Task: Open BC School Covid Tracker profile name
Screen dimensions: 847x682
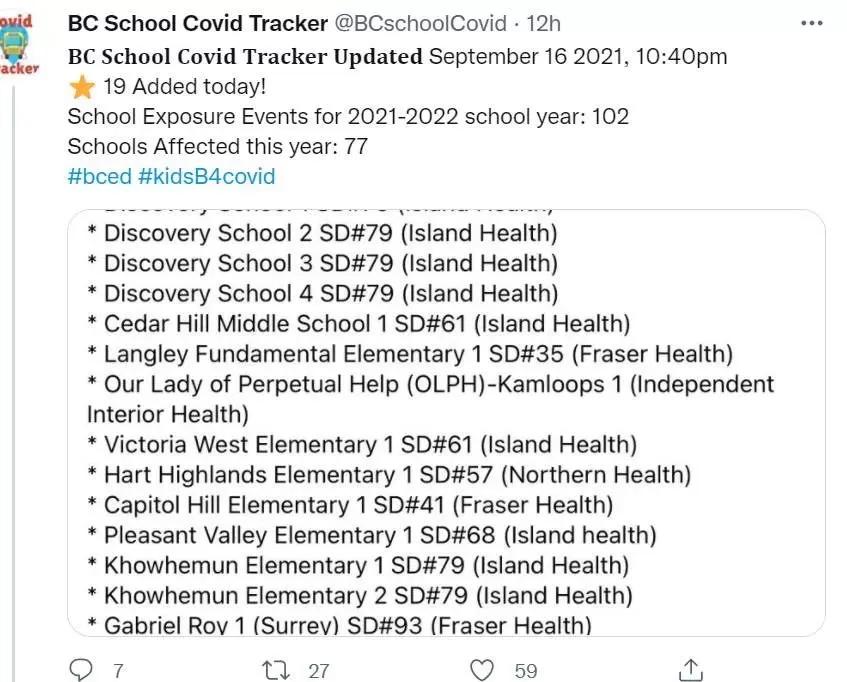Action: point(198,23)
